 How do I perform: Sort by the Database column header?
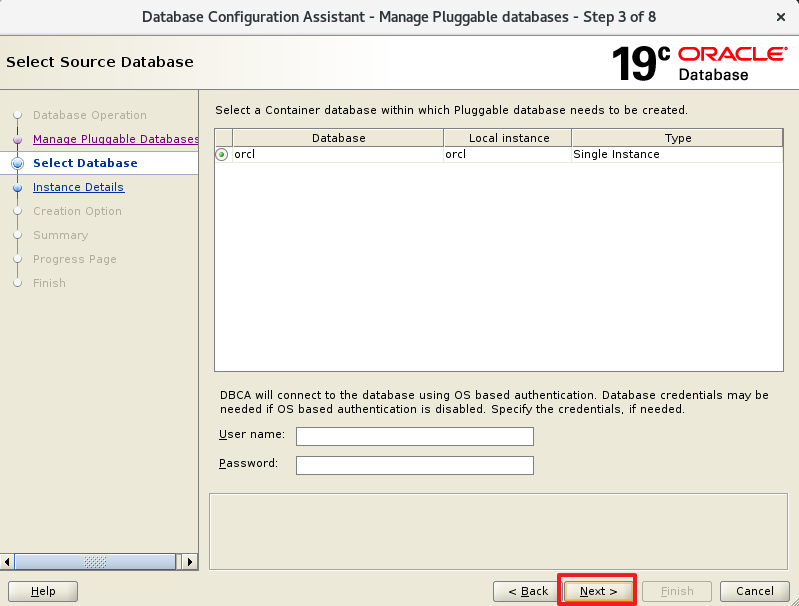point(338,138)
